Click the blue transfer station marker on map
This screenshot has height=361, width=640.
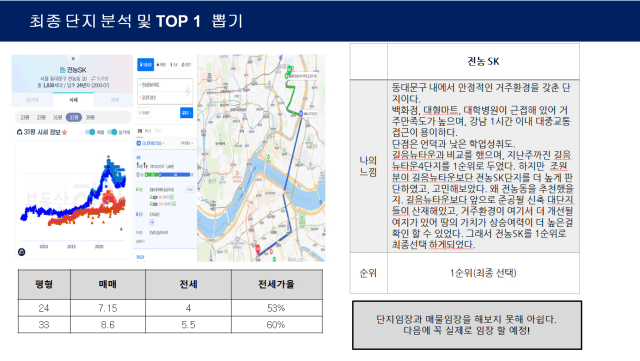[301, 113]
